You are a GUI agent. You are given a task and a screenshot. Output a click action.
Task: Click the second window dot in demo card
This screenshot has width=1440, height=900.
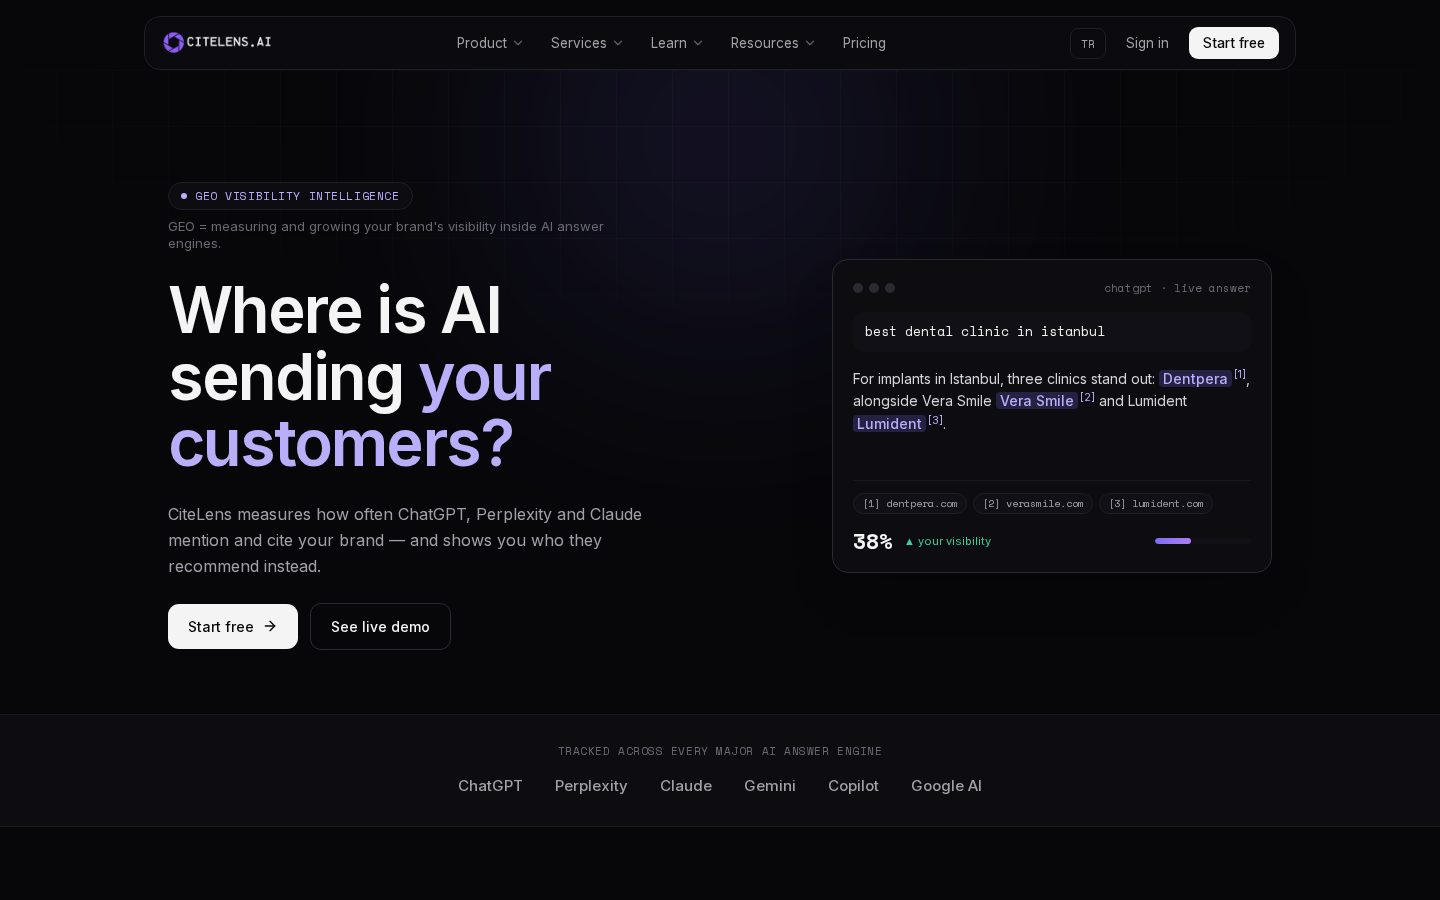(874, 288)
